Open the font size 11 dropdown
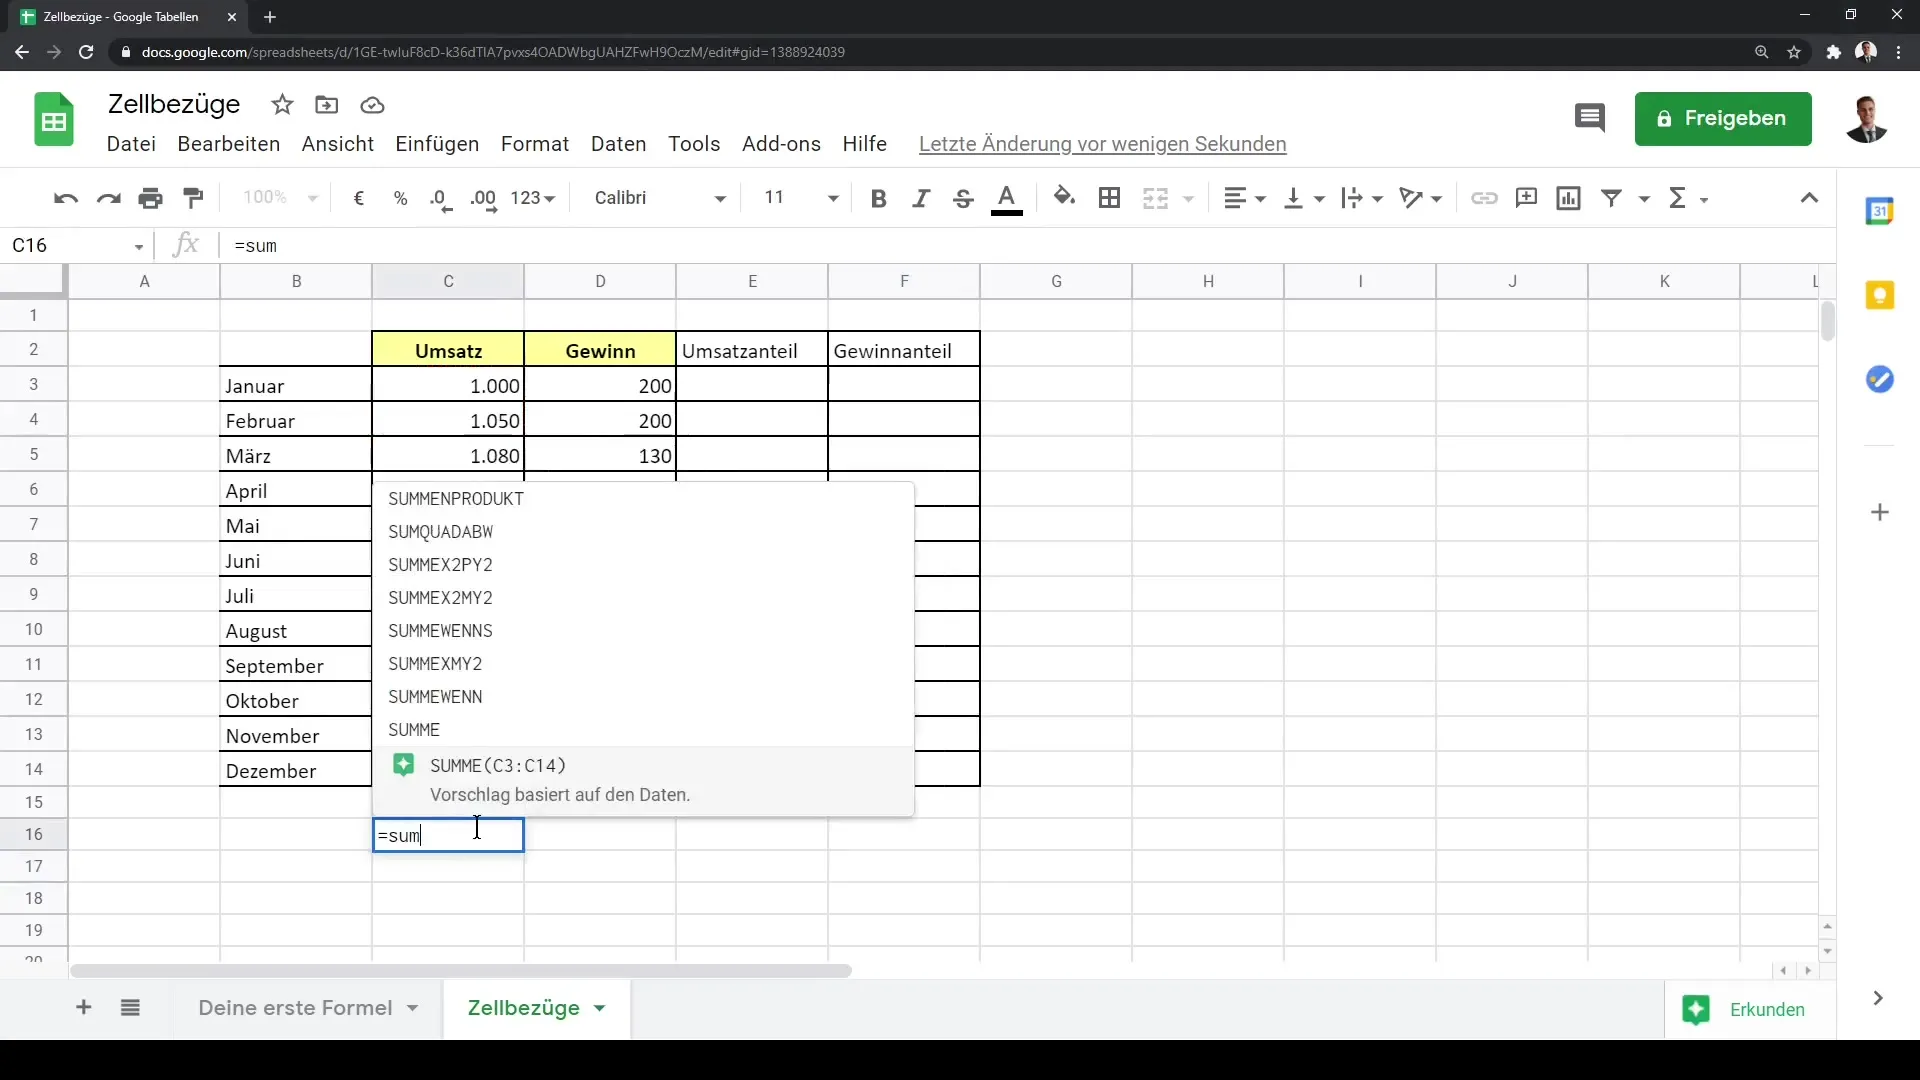Image resolution: width=1920 pixels, height=1080 pixels. tap(800, 198)
